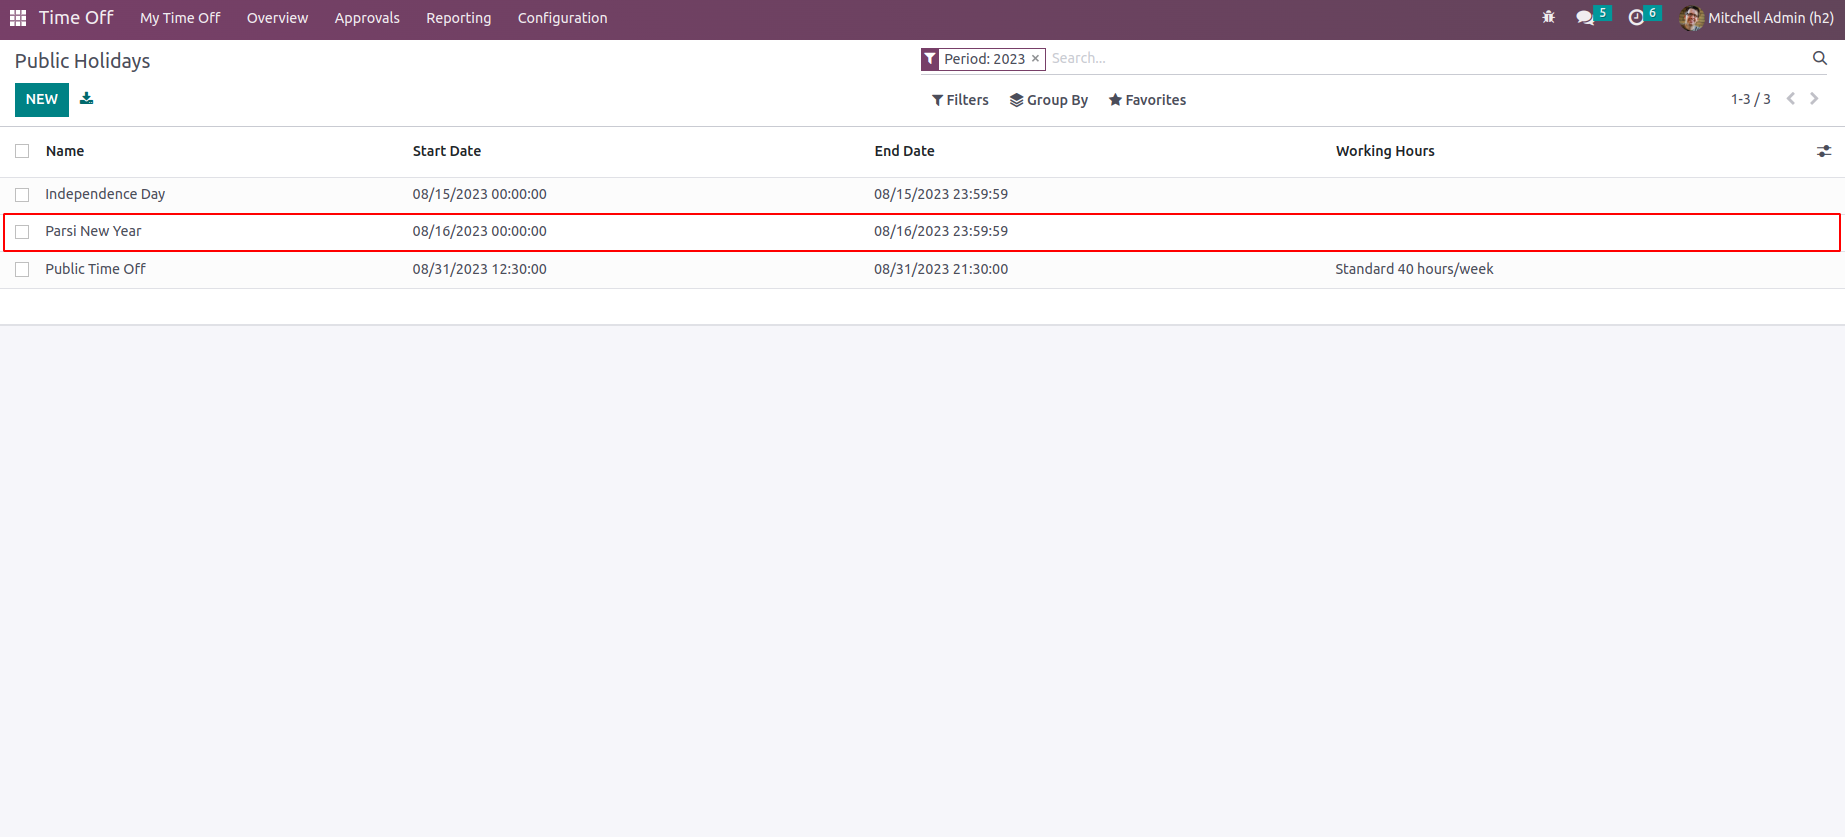Open the Reporting menu
1845x837 pixels.
(x=458, y=18)
